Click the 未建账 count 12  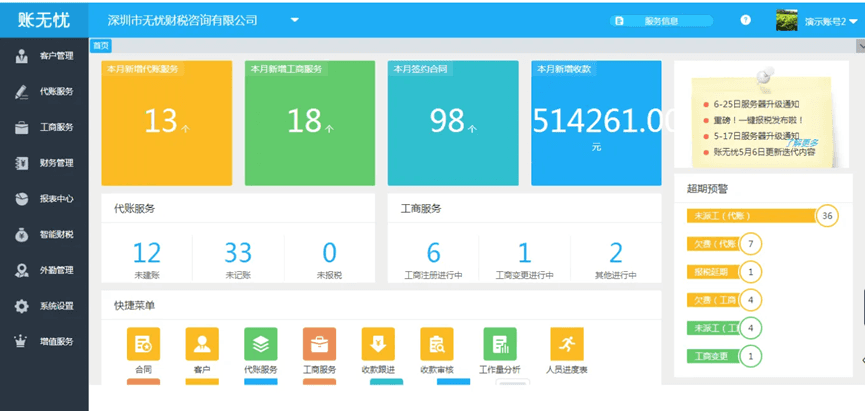pyautogui.click(x=147, y=253)
